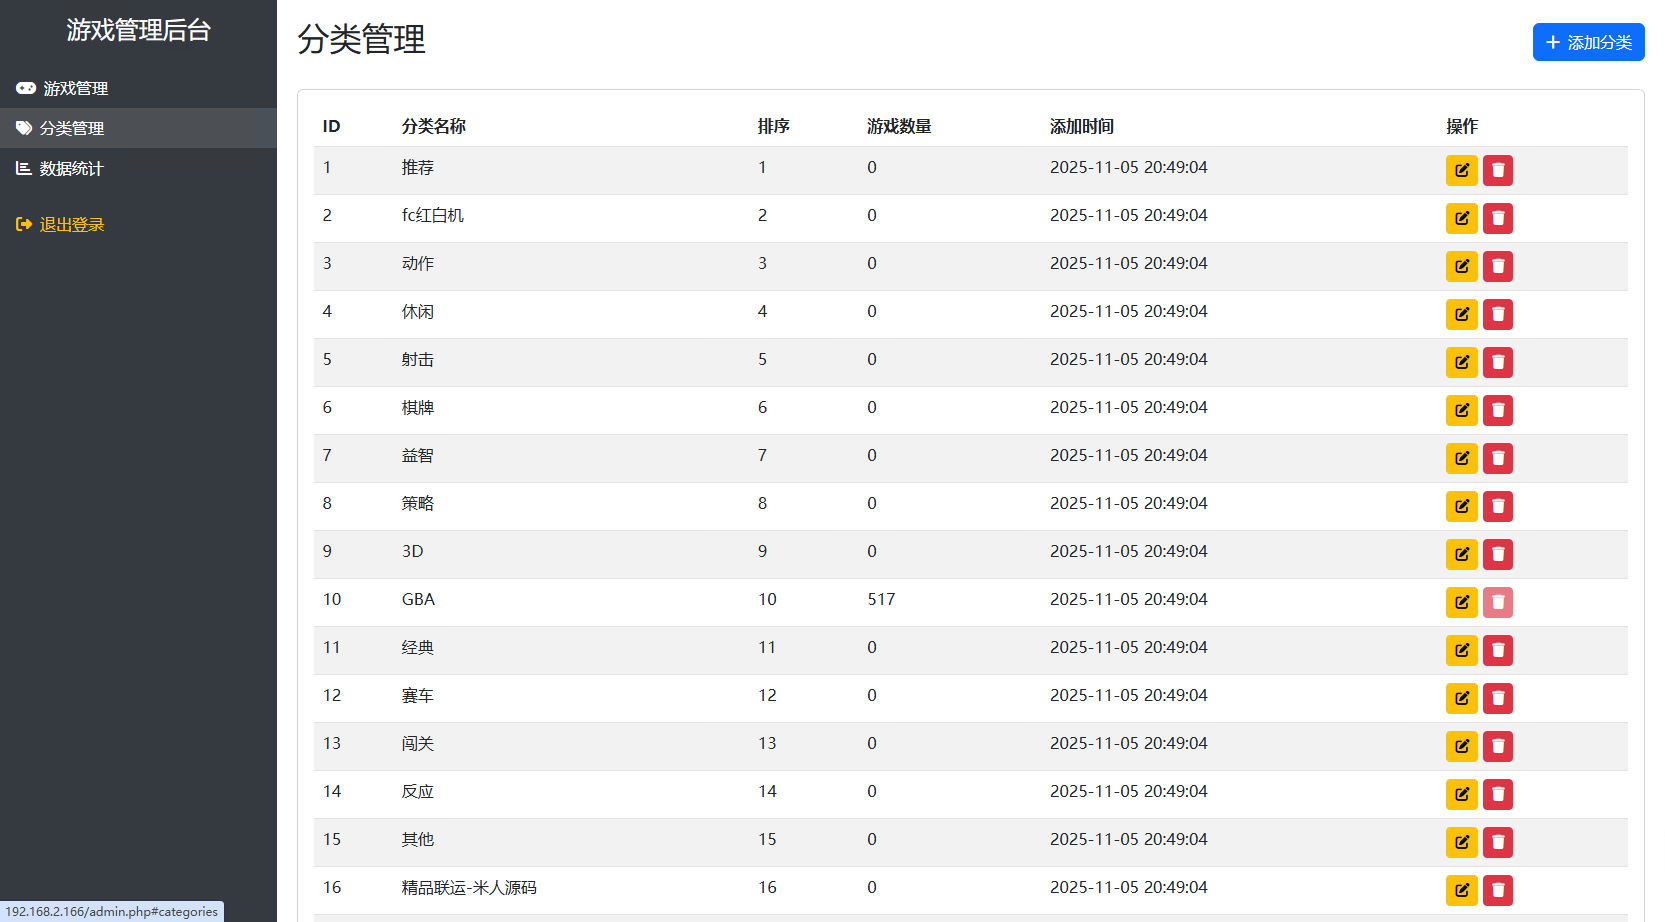Screen dimensions: 1665x922
Task: Click edit icon for 推荐 category
Action: pos(1461,170)
